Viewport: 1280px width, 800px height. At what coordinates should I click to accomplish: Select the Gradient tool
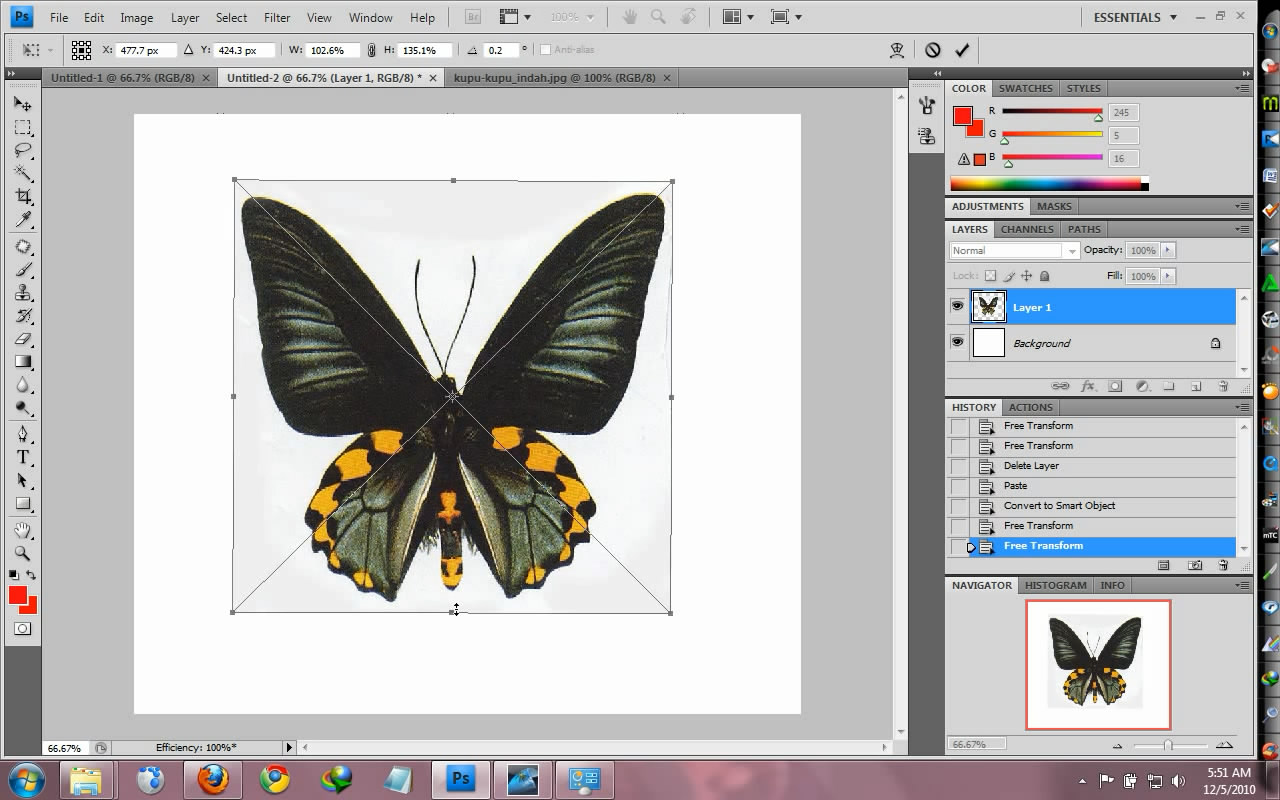point(22,362)
